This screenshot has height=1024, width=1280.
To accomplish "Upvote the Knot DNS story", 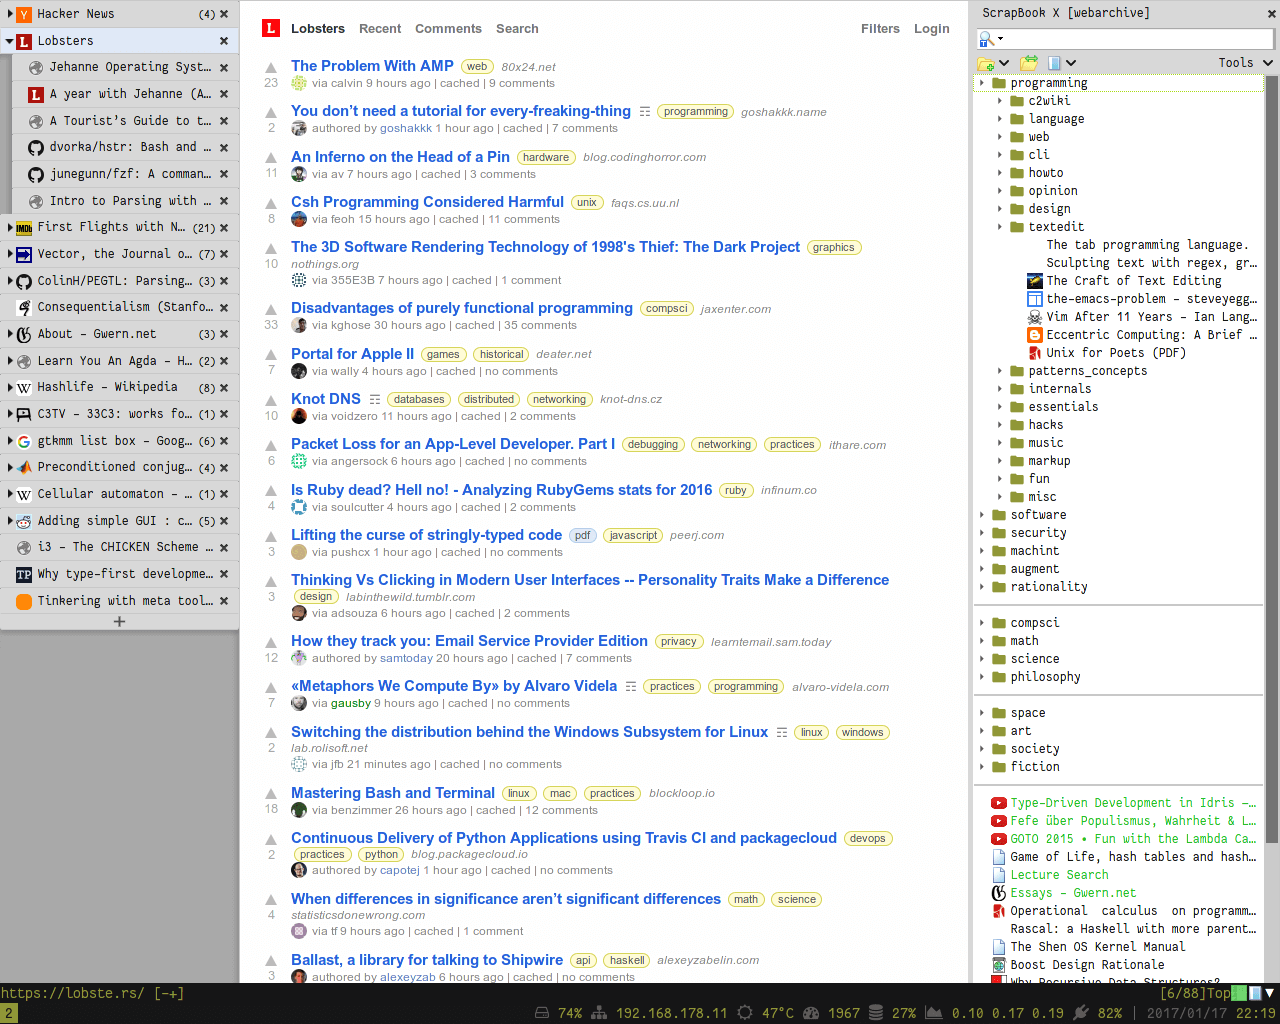I will (x=271, y=401).
